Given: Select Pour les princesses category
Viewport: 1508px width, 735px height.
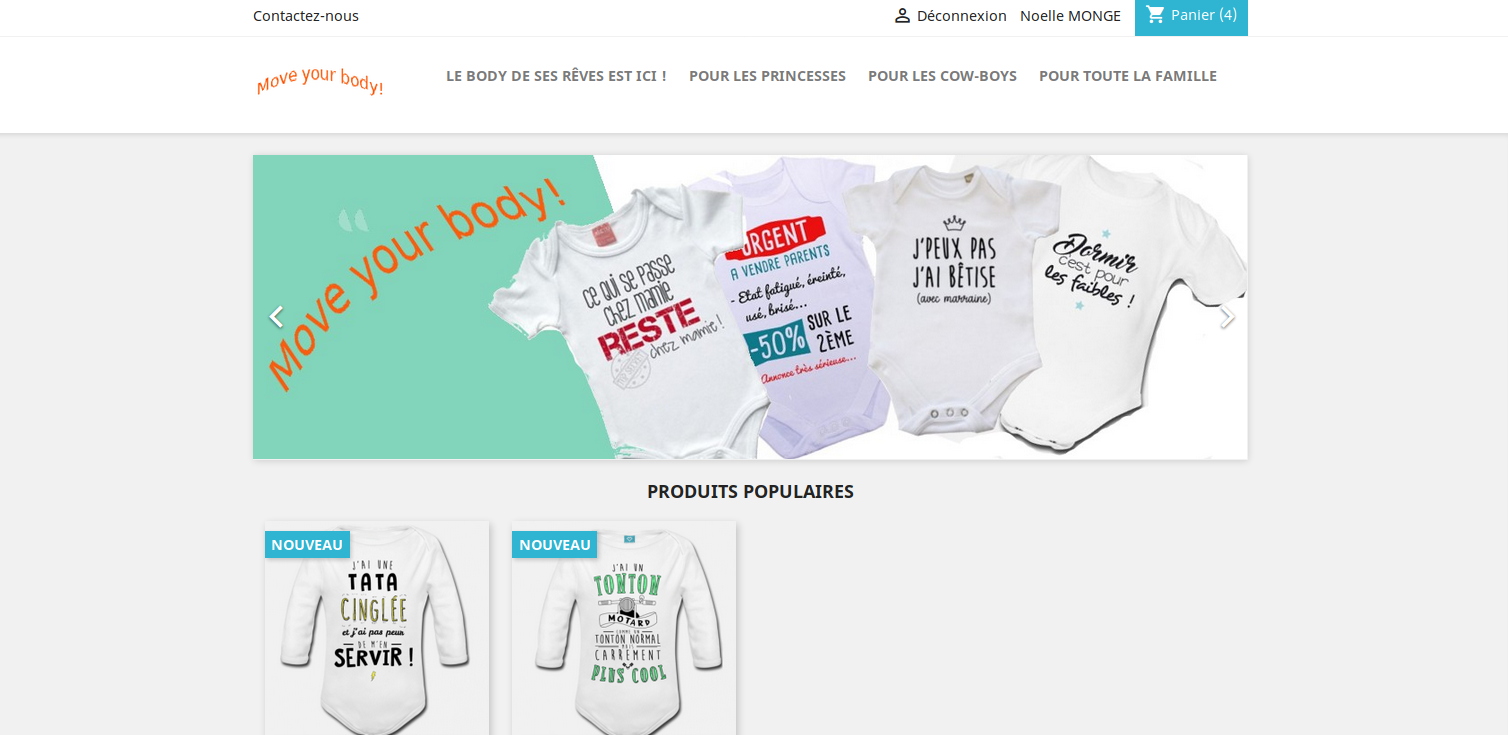Looking at the screenshot, I should [x=767, y=76].
